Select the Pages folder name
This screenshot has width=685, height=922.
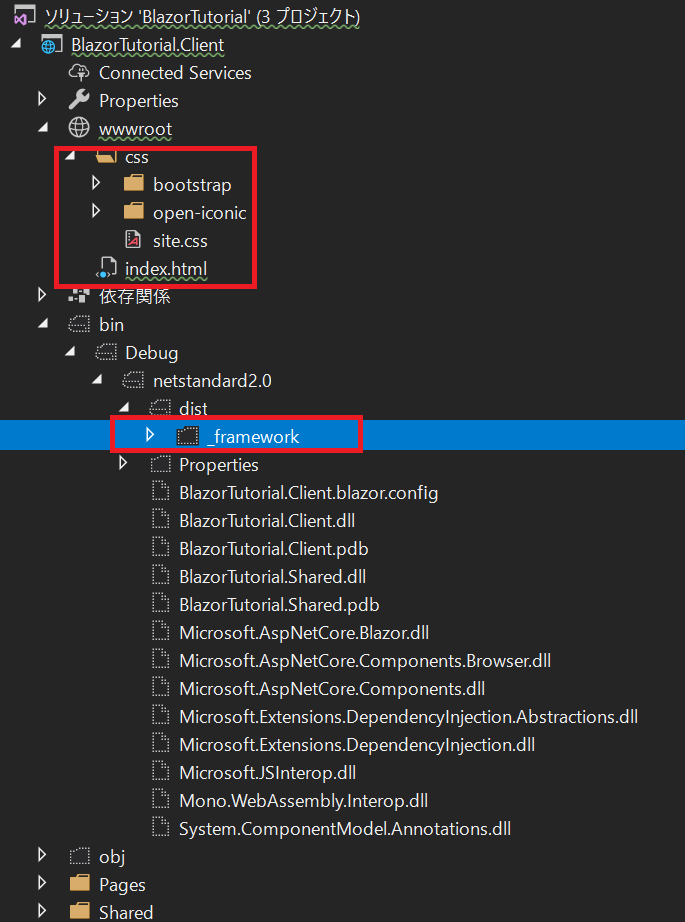(x=122, y=885)
